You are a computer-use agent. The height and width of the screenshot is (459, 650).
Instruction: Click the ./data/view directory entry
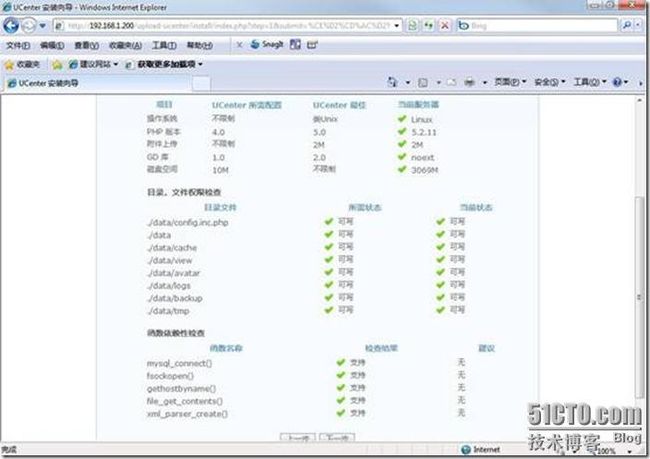click(170, 261)
